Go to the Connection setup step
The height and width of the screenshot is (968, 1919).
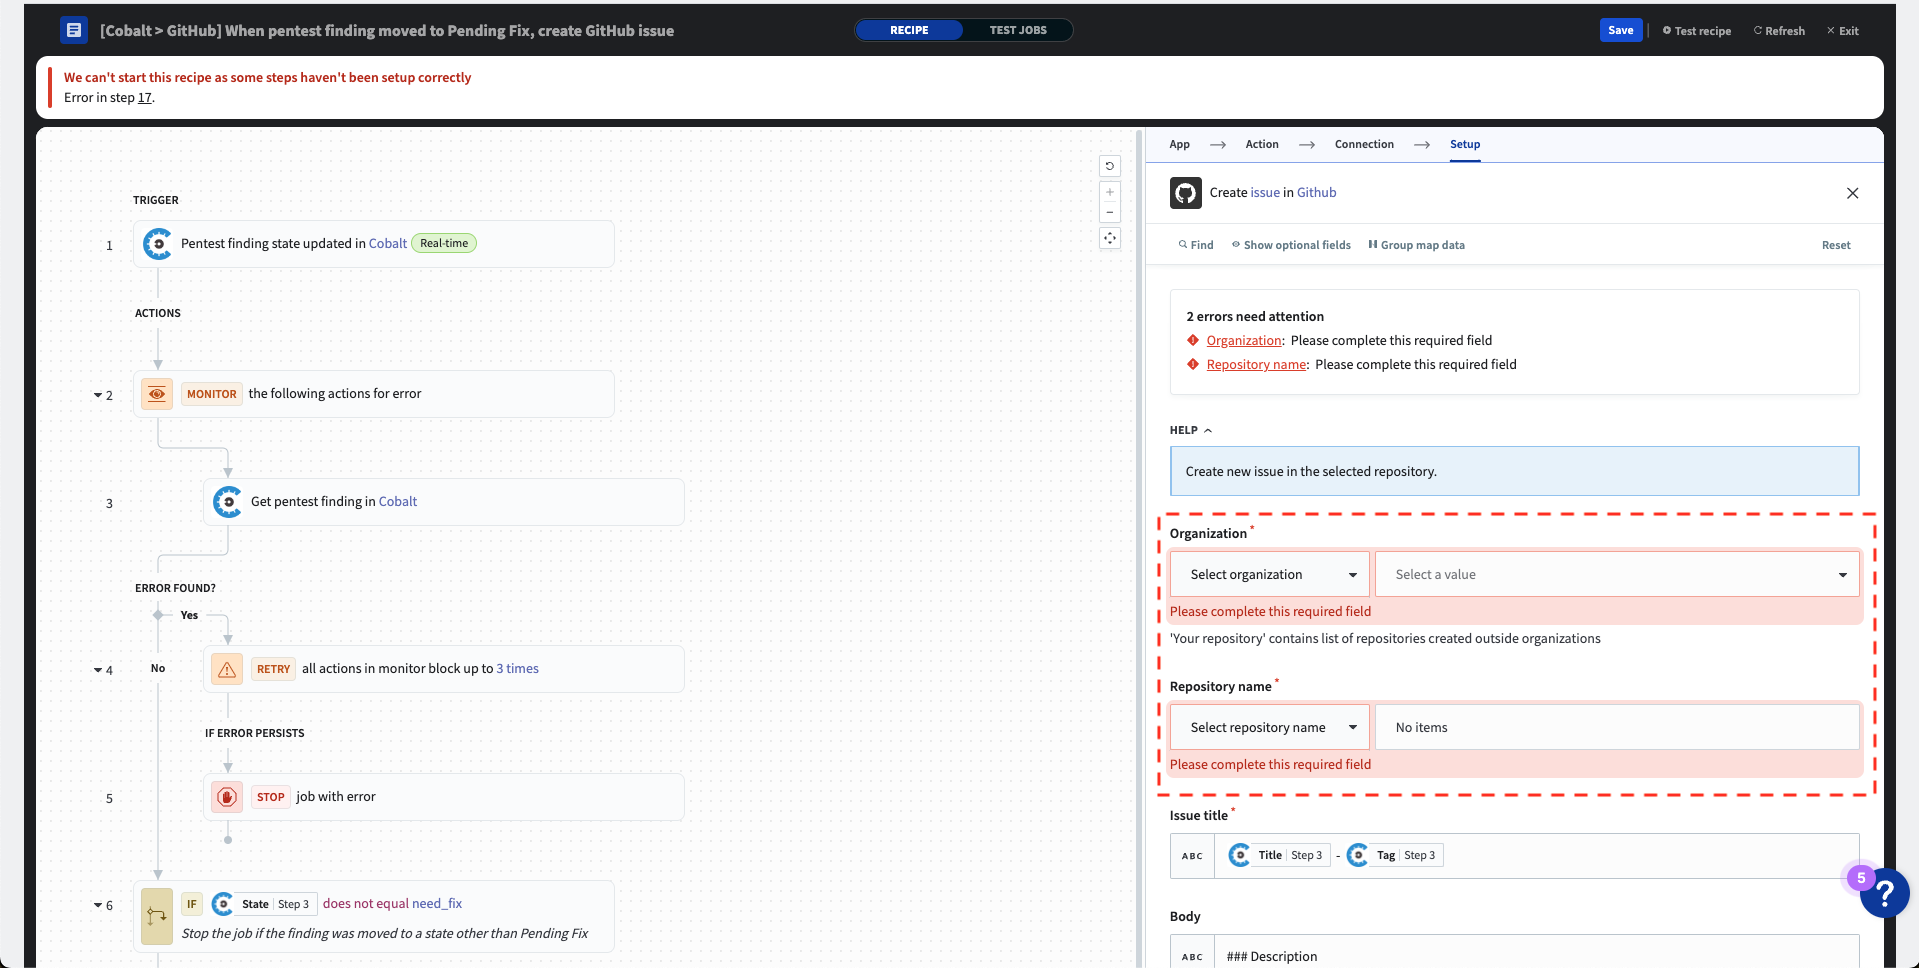1364,144
